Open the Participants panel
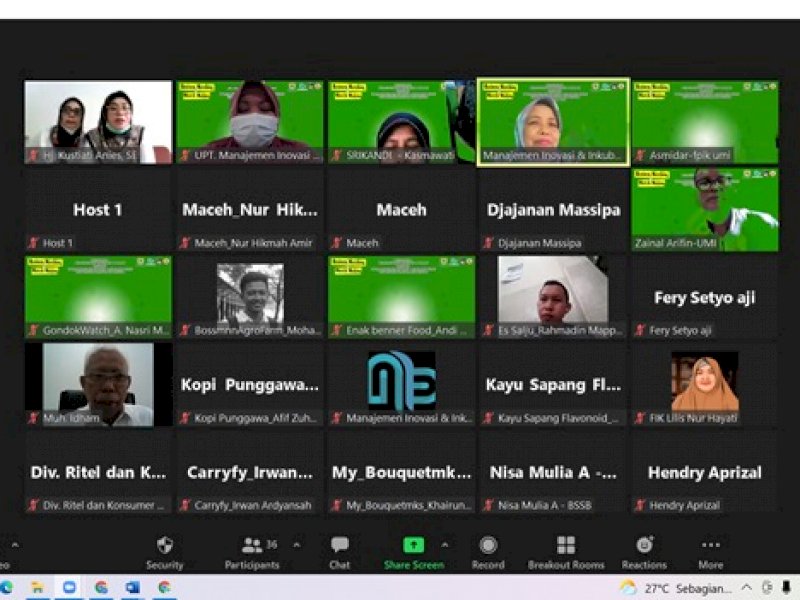 click(252, 551)
